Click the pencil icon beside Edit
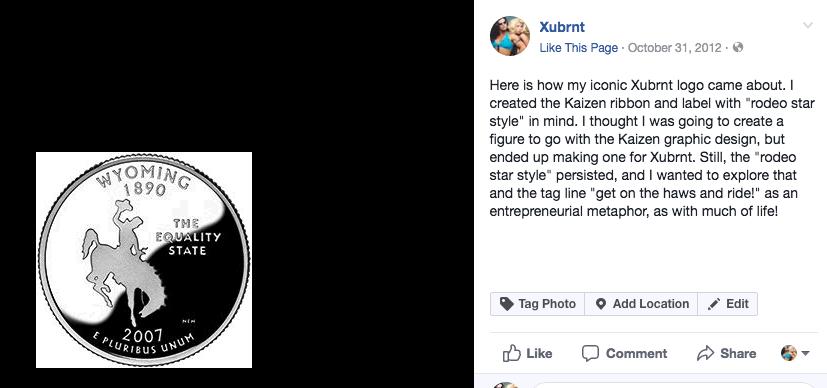 [x=714, y=304]
